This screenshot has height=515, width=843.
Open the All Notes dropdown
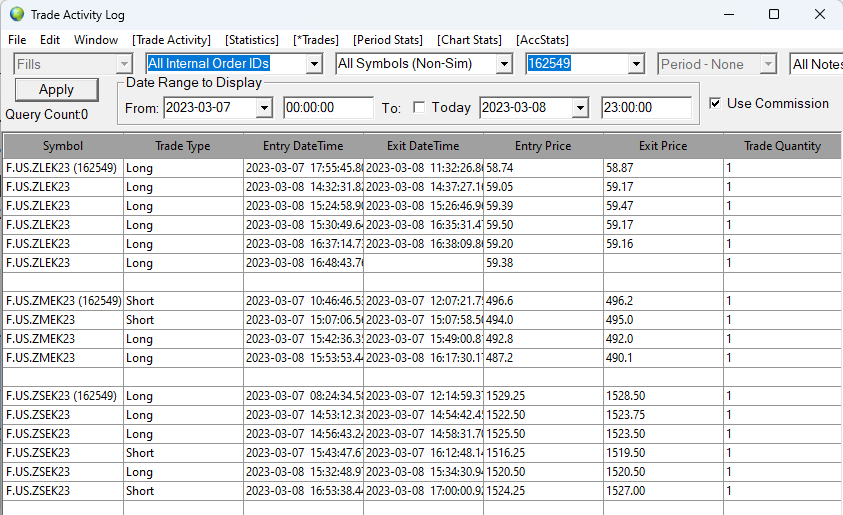816,64
